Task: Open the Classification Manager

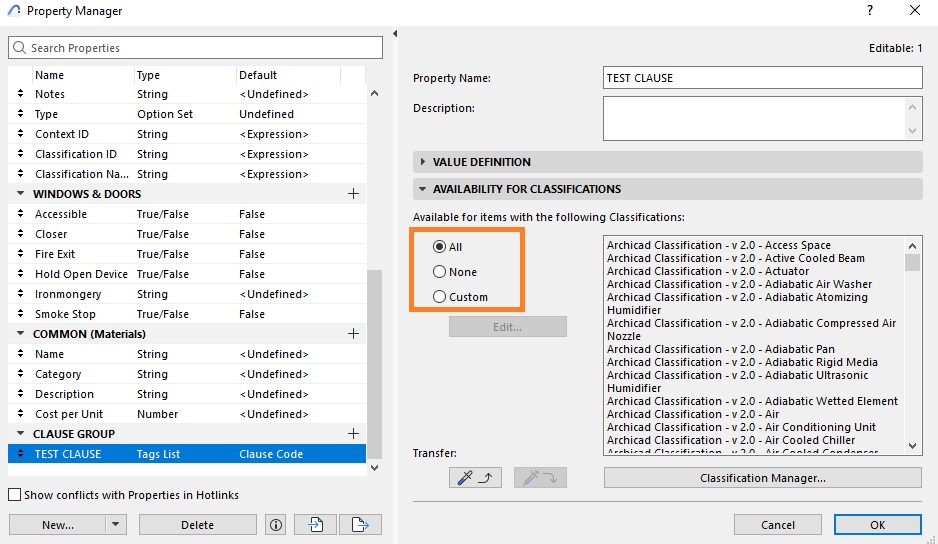Action: tap(763, 478)
